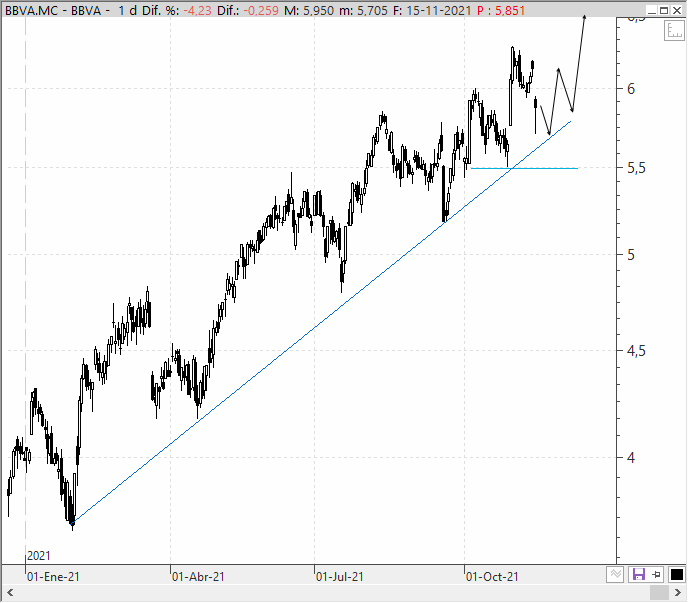Click the horizontal scrollbar thumb
Screen dimensions: 688x603
659,592
